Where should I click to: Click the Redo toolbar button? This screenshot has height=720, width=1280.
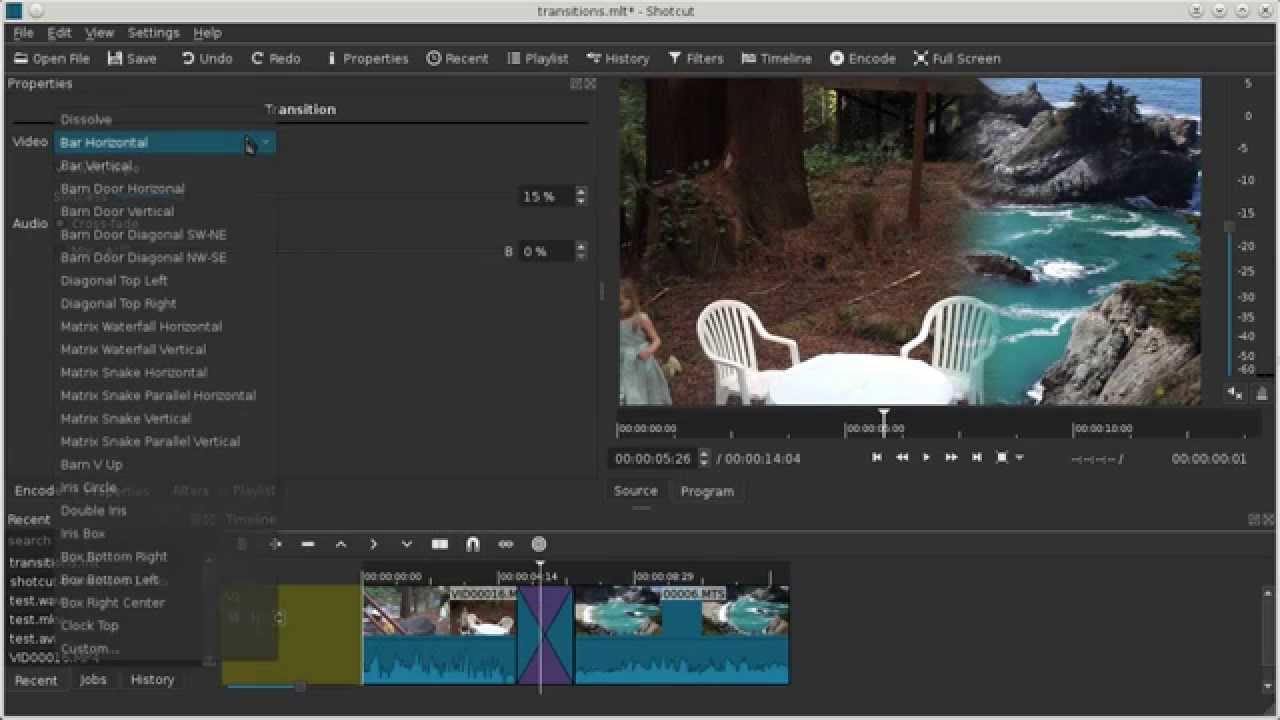coord(275,58)
